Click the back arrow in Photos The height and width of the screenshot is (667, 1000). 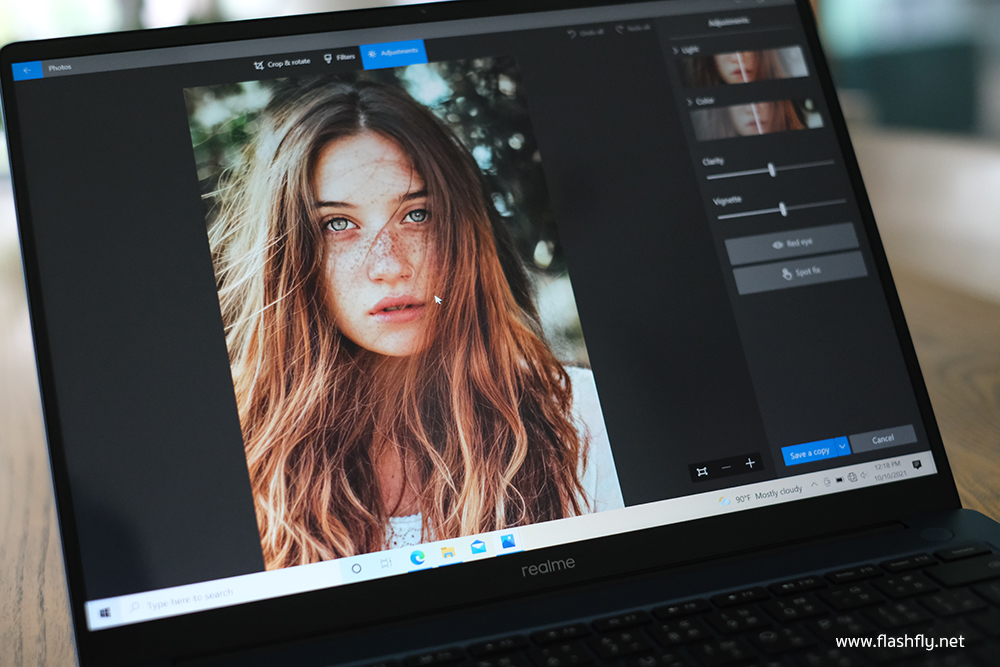pyautogui.click(x=27, y=69)
